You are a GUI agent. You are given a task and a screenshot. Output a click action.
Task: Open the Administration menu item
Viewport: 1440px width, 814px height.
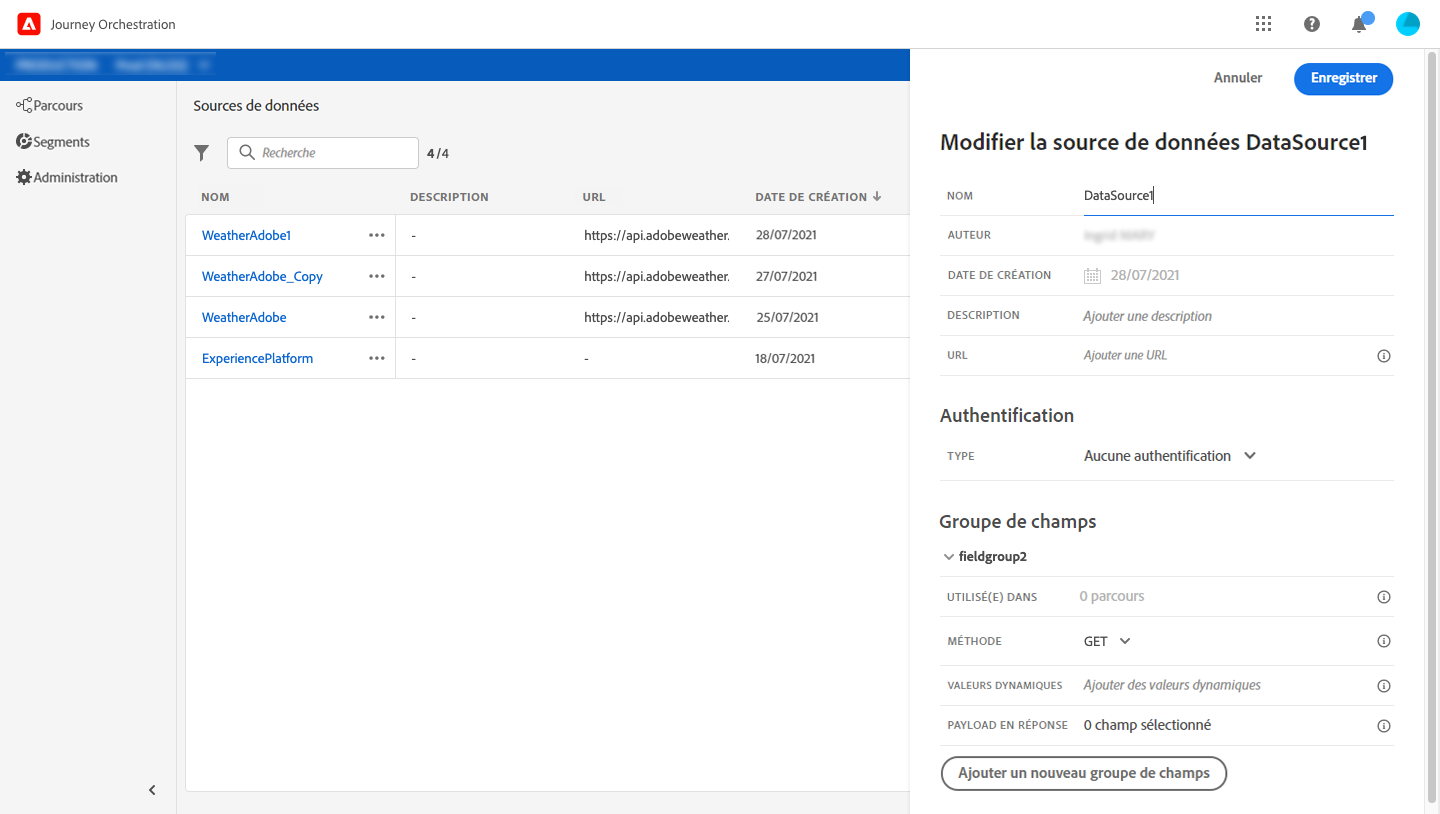pos(74,178)
